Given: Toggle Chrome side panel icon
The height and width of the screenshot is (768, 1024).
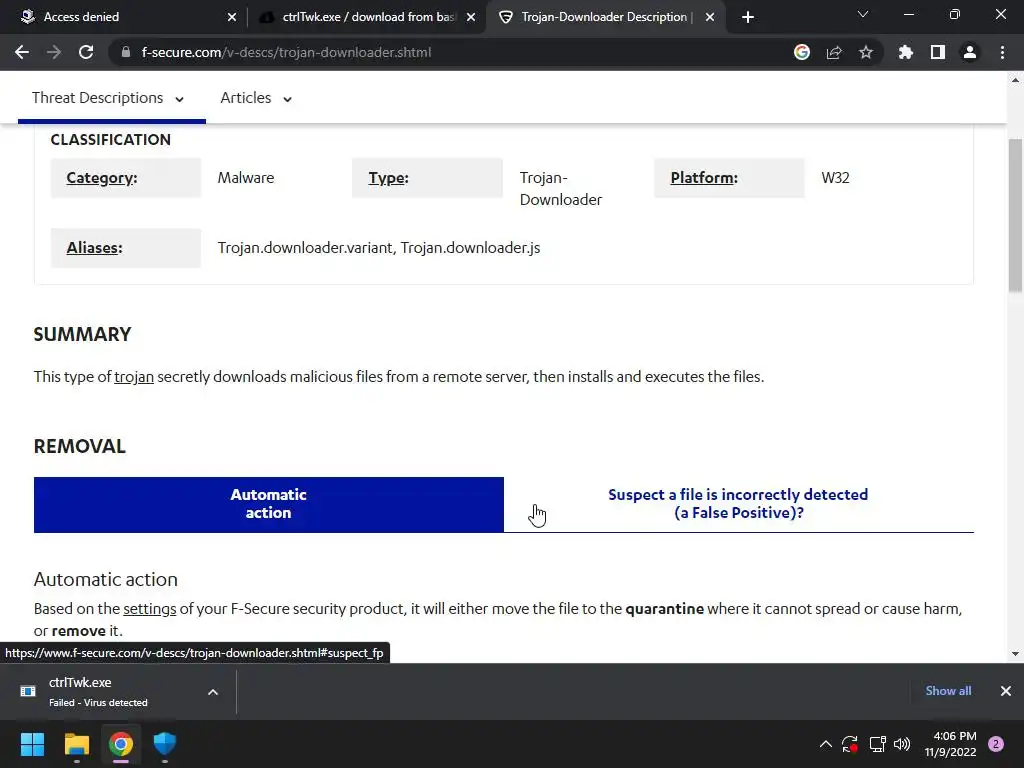Looking at the screenshot, I should tap(938, 52).
